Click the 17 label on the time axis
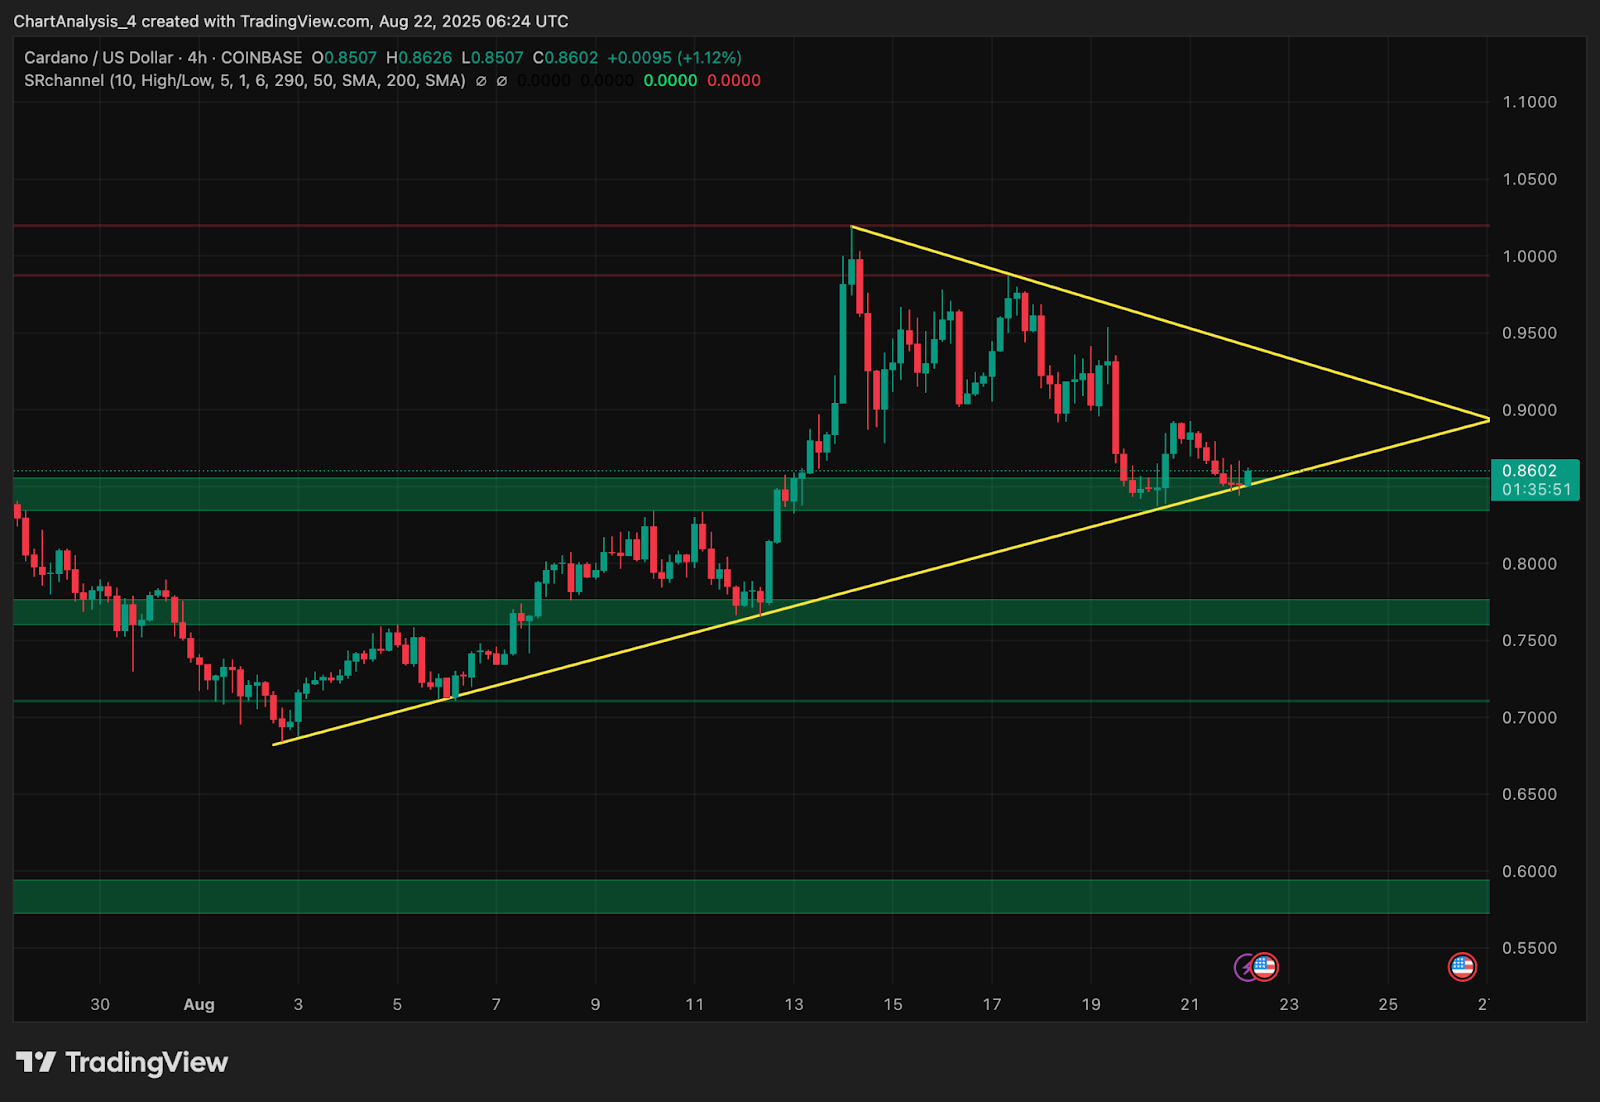 (x=992, y=1004)
